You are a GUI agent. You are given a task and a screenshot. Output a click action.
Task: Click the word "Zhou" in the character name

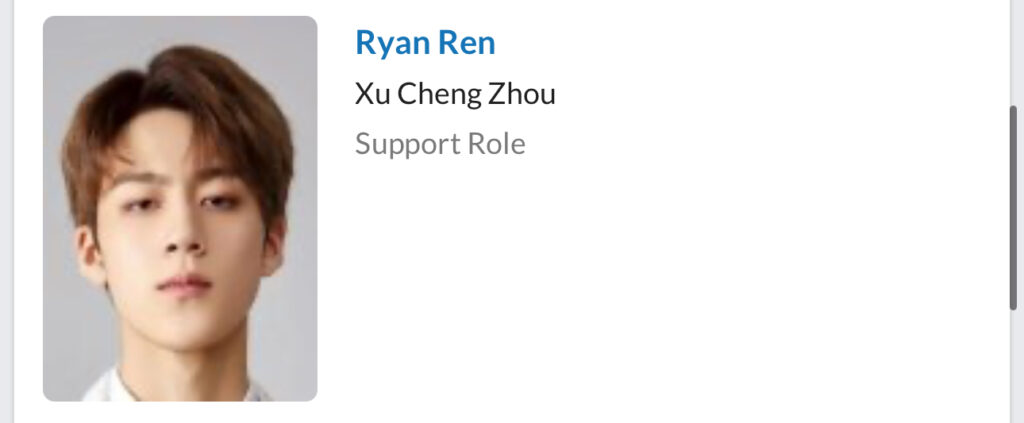point(523,94)
